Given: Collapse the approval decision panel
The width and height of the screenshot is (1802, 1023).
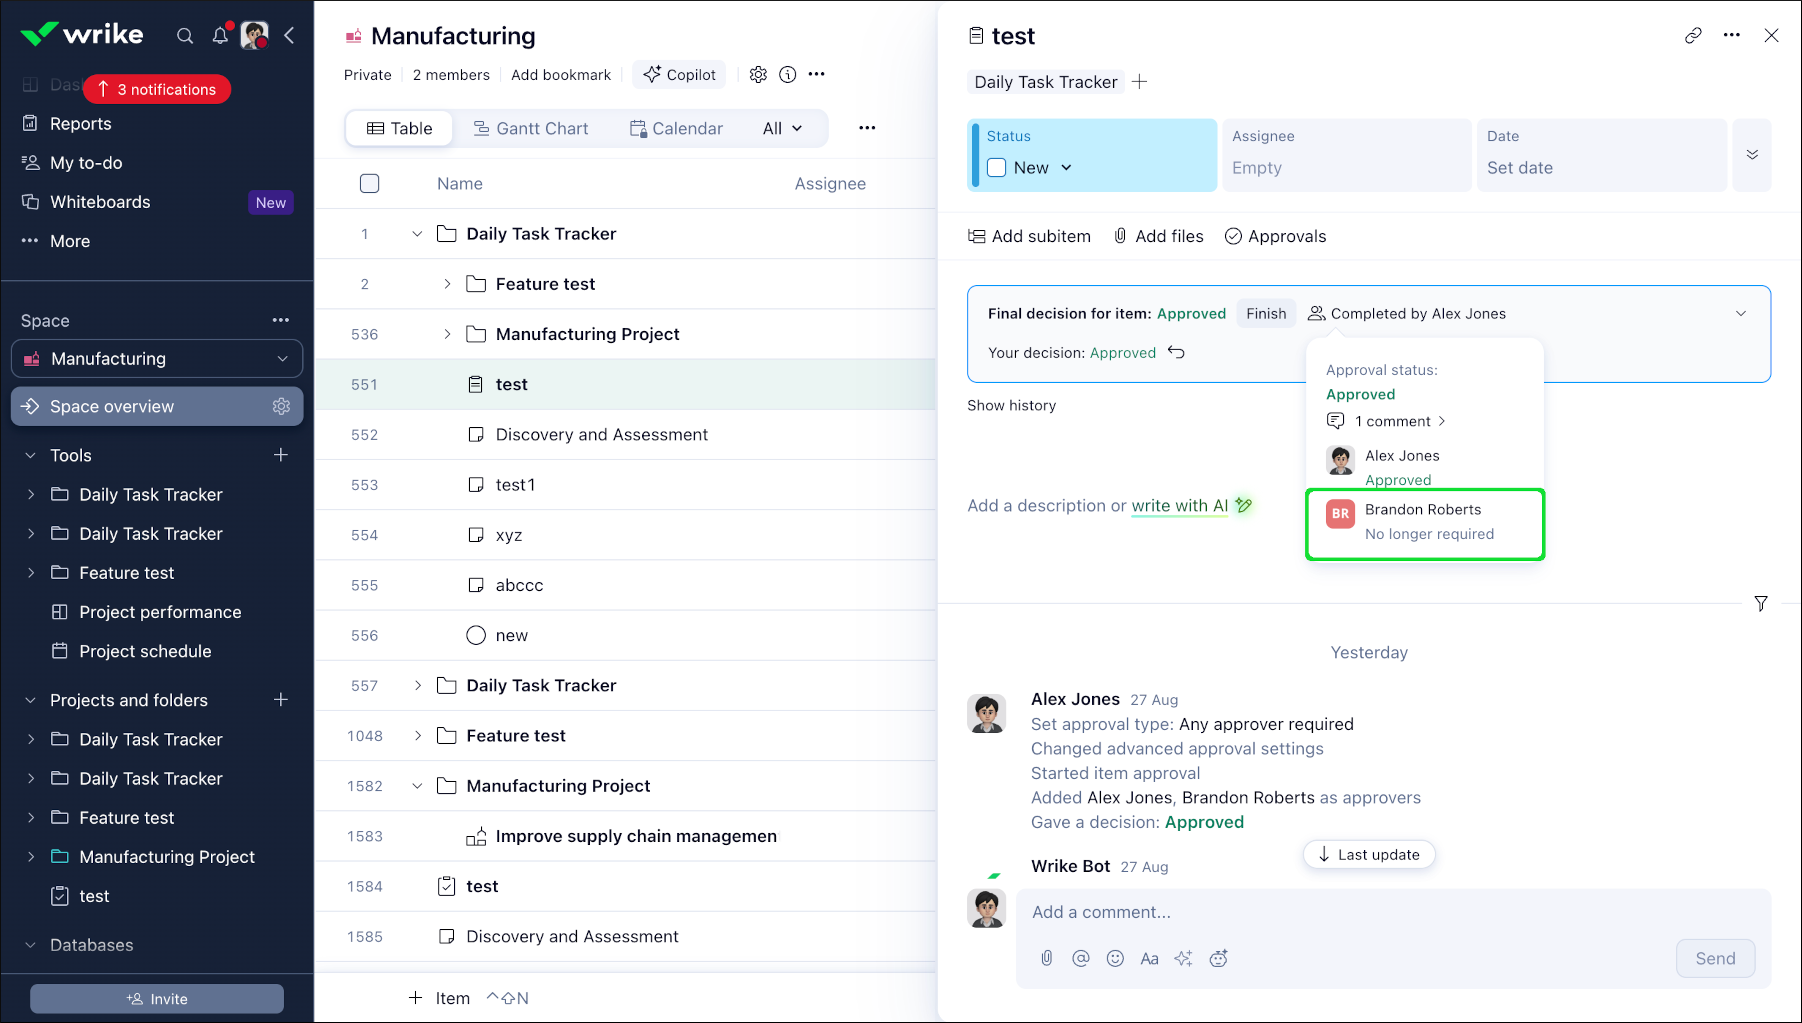Looking at the screenshot, I should click(1741, 313).
